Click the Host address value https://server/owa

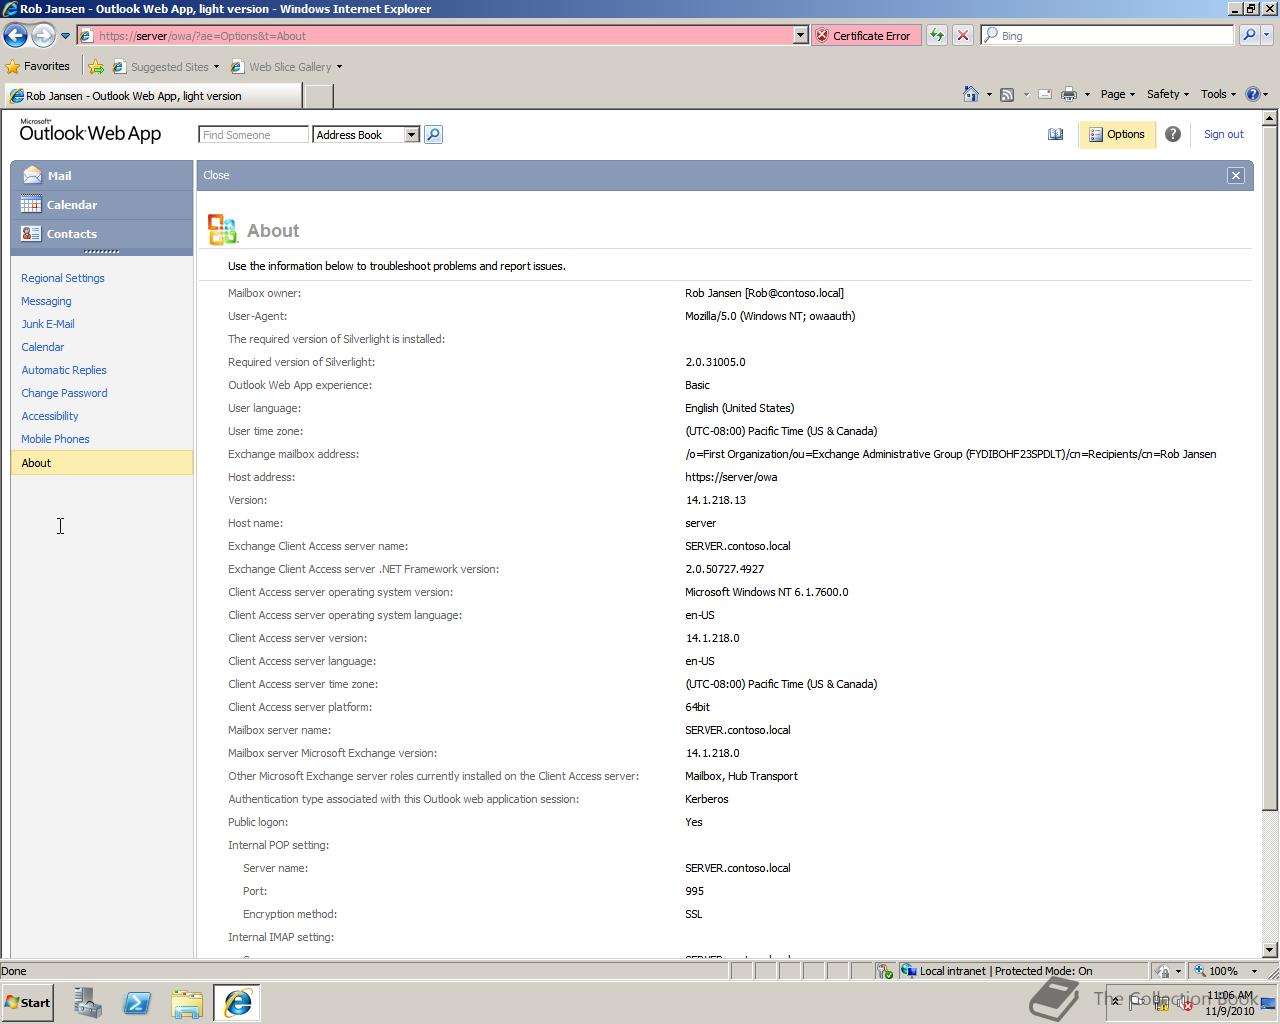[731, 477]
